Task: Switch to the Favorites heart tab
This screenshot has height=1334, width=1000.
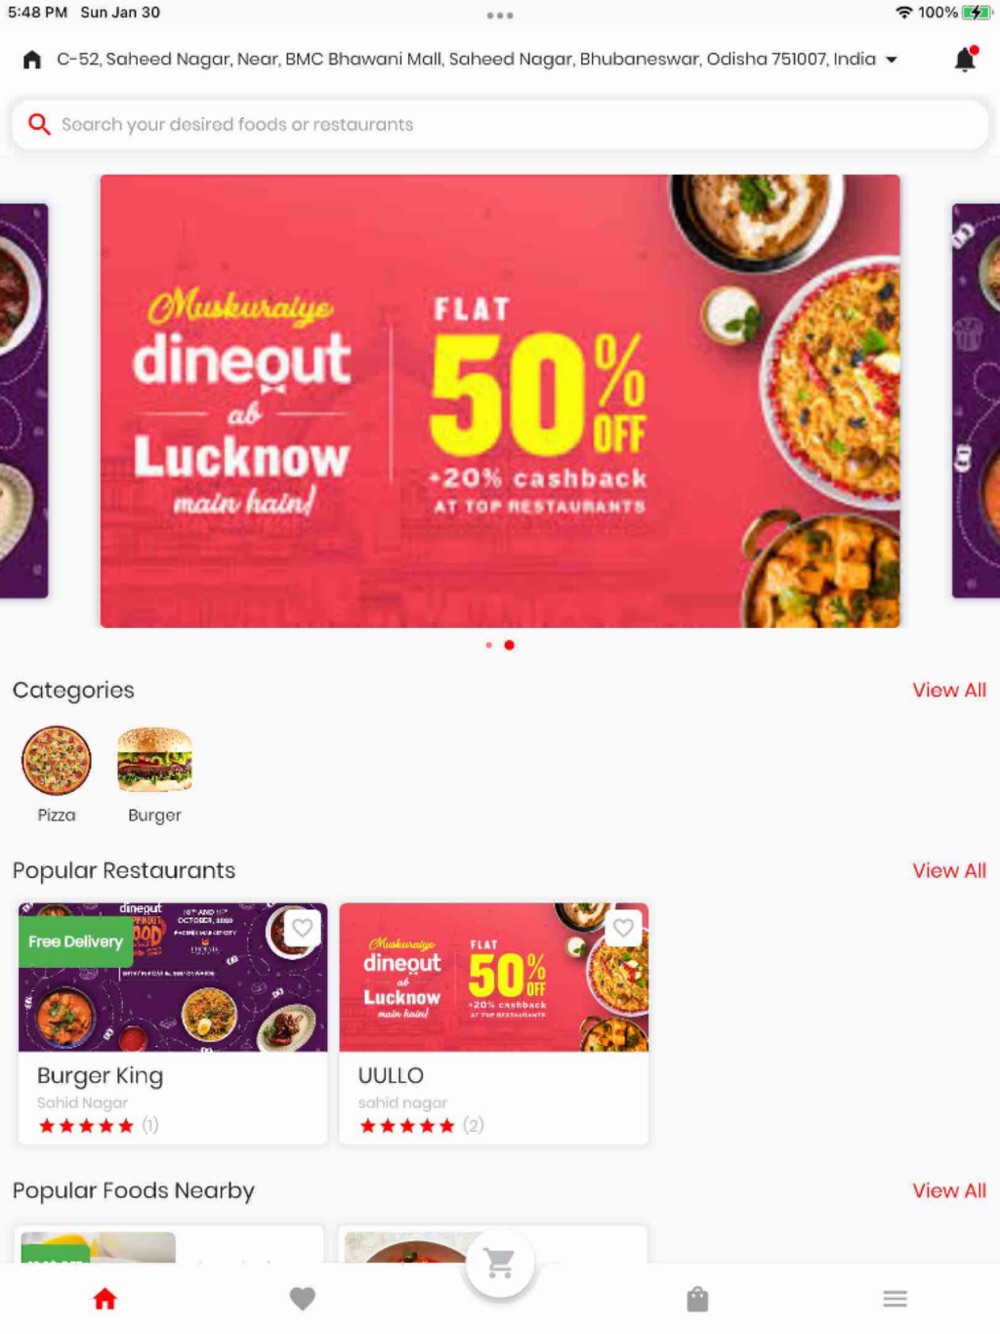Action: [x=303, y=1299]
